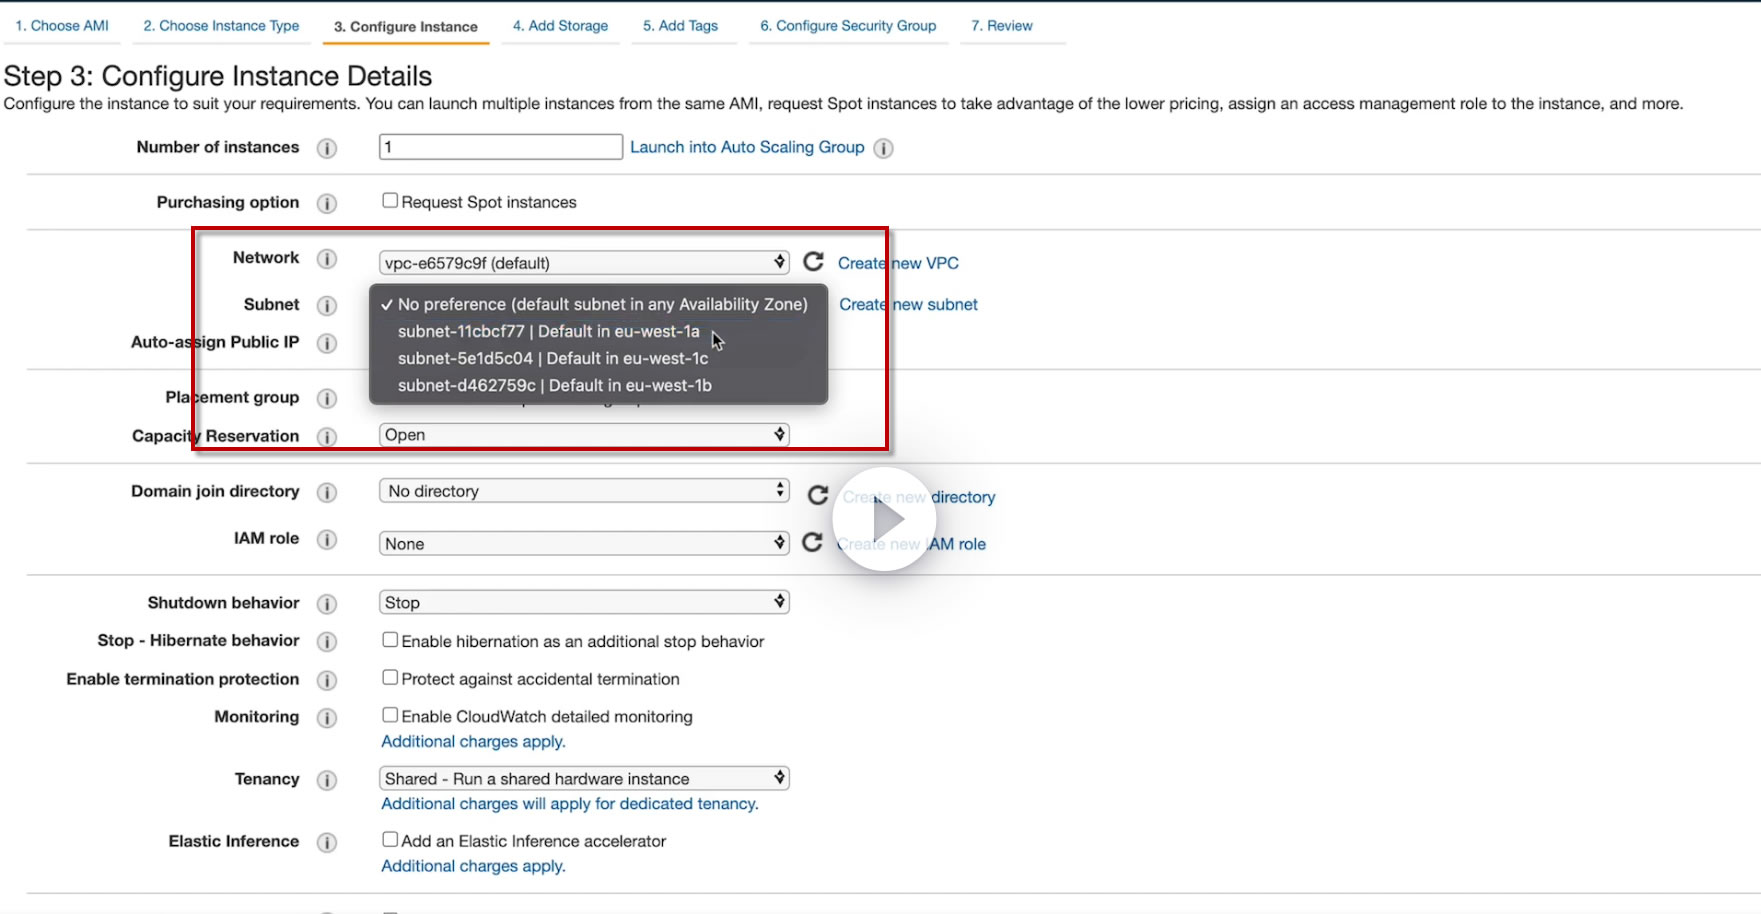
Task: Refresh the Domain join directory list
Action: pyautogui.click(x=818, y=495)
